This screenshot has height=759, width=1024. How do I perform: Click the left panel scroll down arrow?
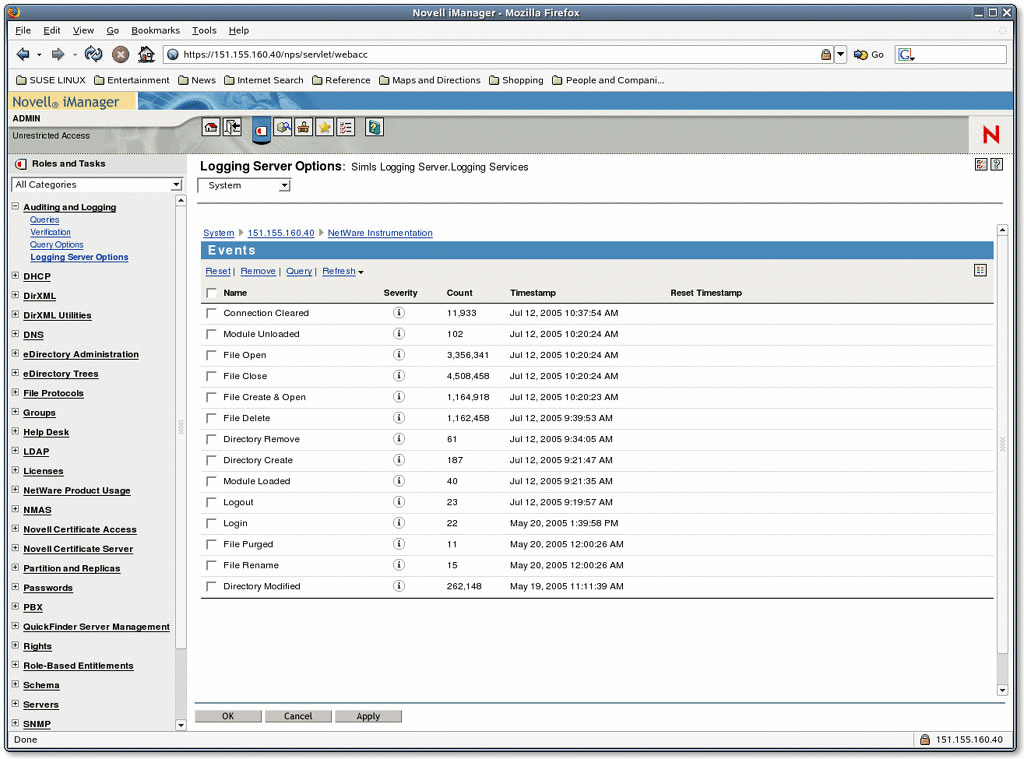[181, 724]
